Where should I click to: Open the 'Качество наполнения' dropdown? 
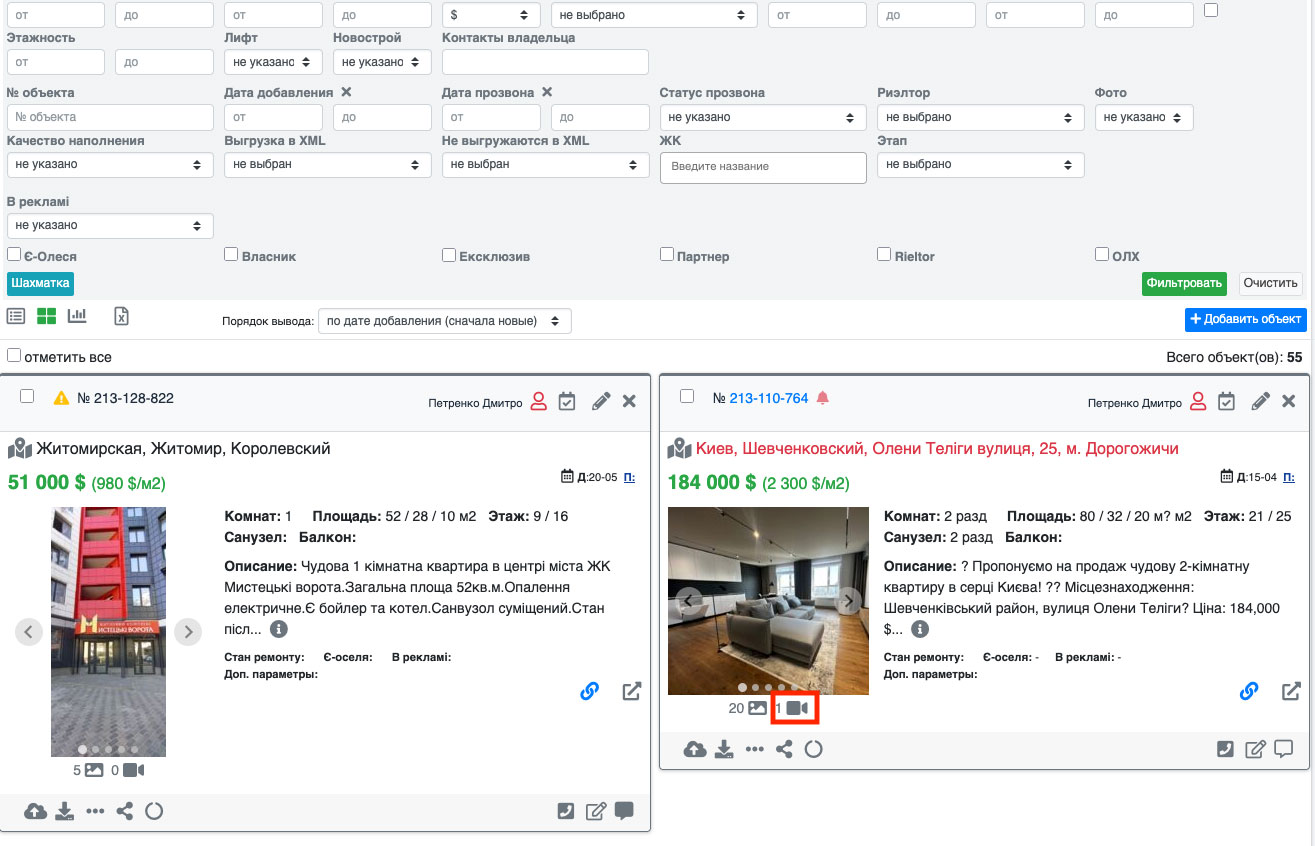109,165
